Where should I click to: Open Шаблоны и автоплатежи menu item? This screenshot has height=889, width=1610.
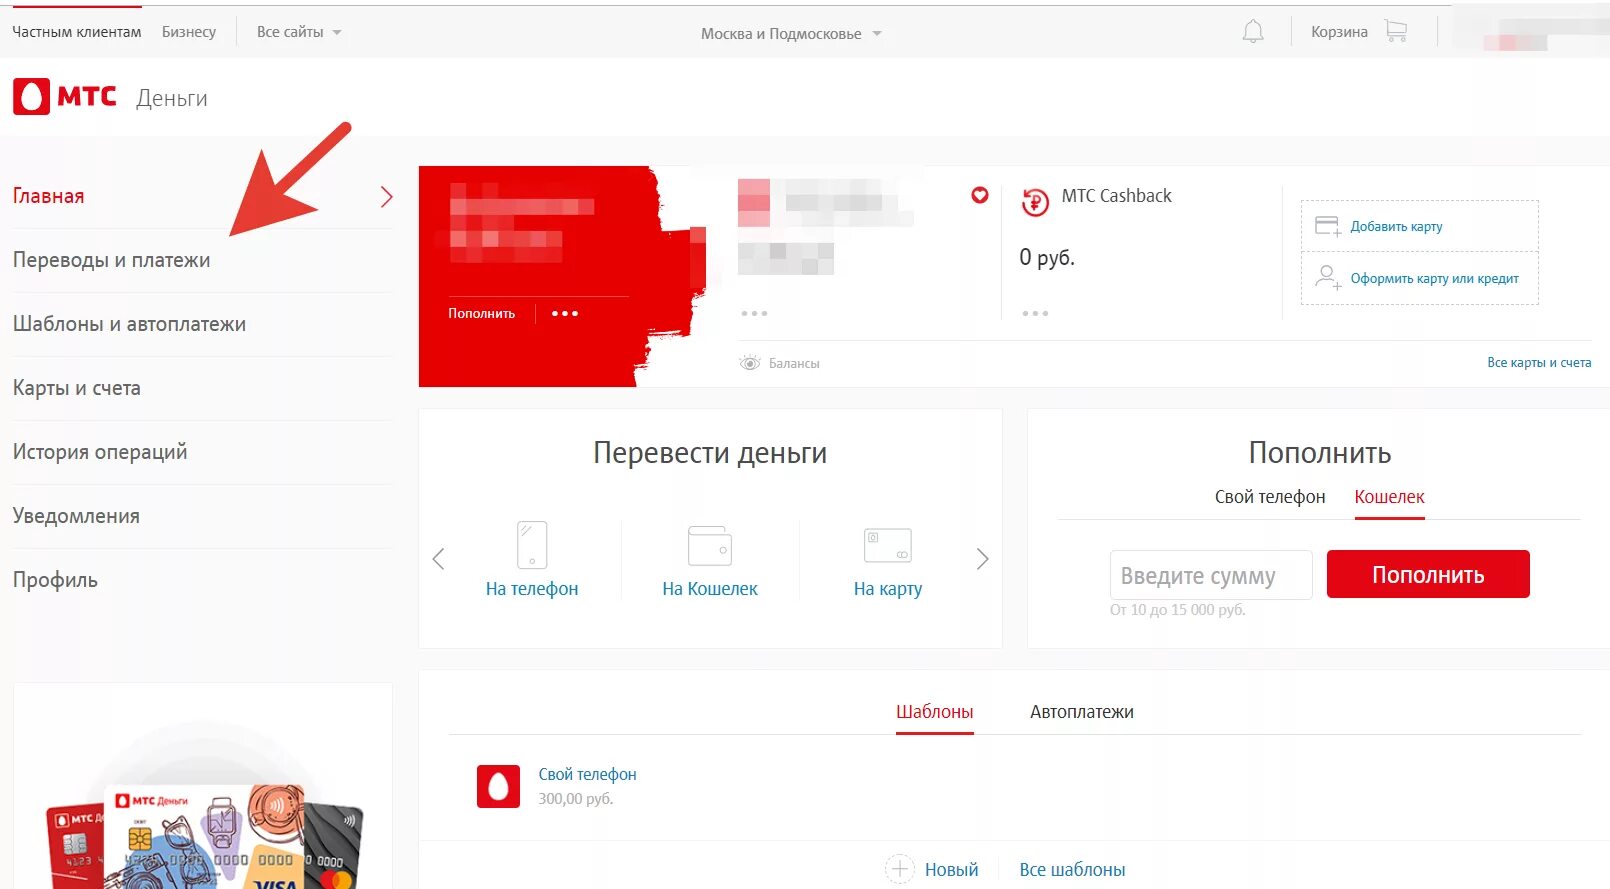pyautogui.click(x=130, y=324)
